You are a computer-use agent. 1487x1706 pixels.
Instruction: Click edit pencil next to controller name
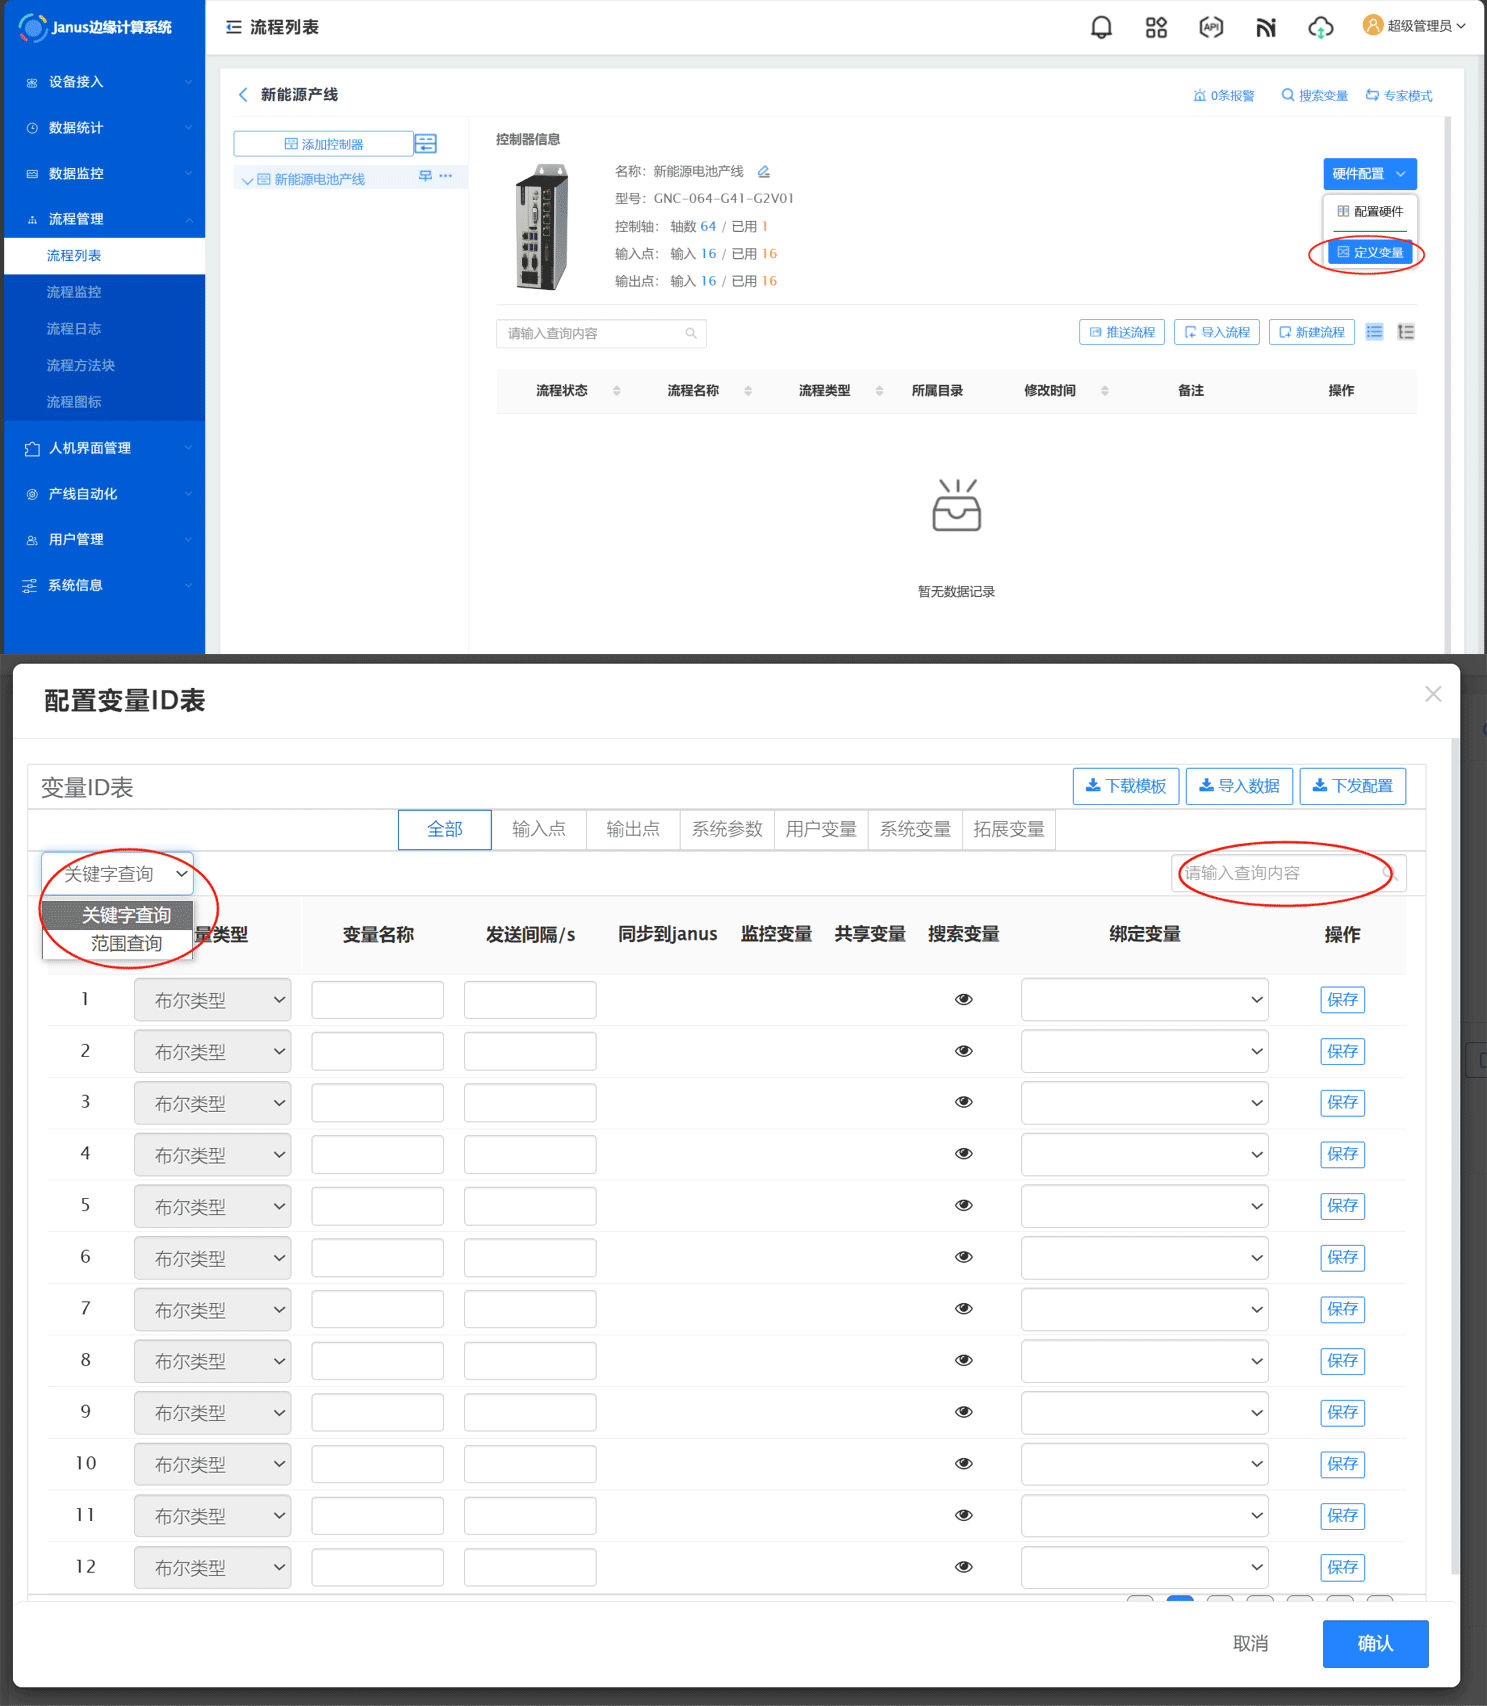(764, 172)
